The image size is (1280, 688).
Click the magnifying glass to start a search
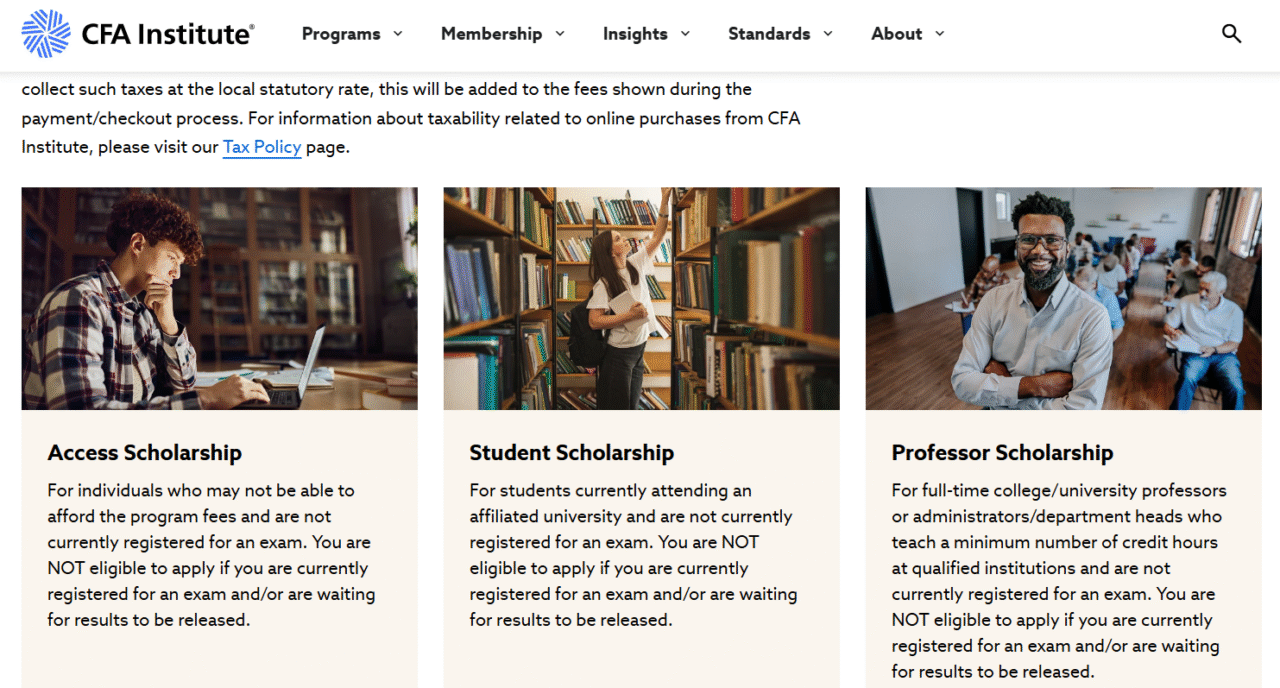tap(1231, 33)
